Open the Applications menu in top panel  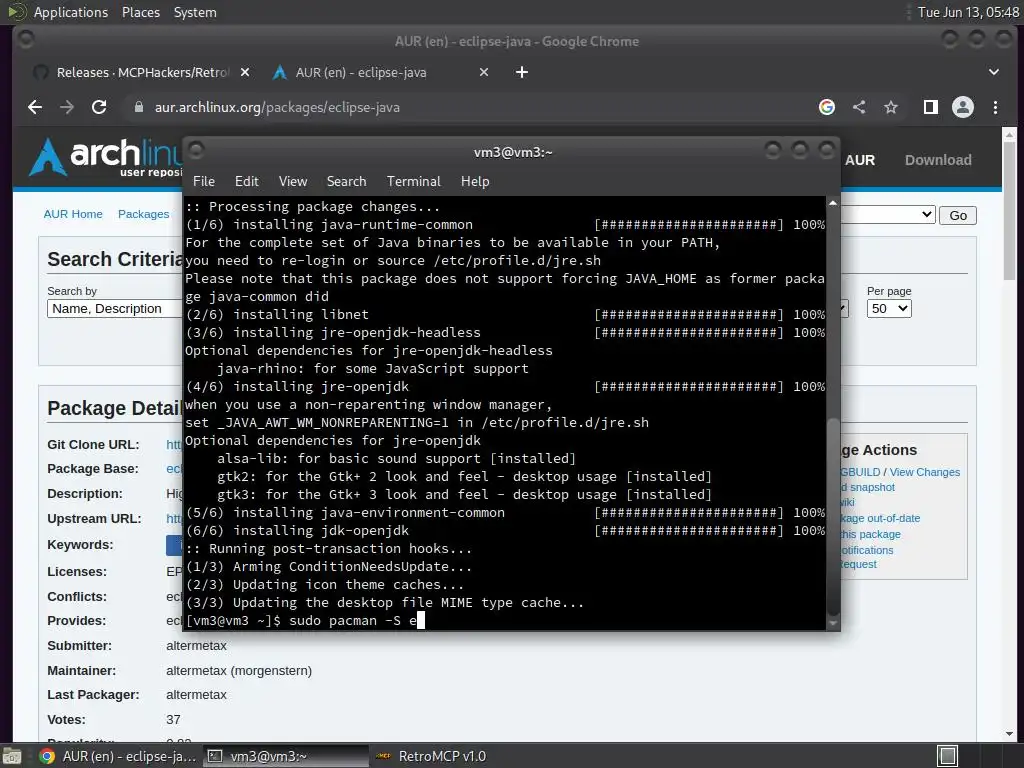click(71, 12)
